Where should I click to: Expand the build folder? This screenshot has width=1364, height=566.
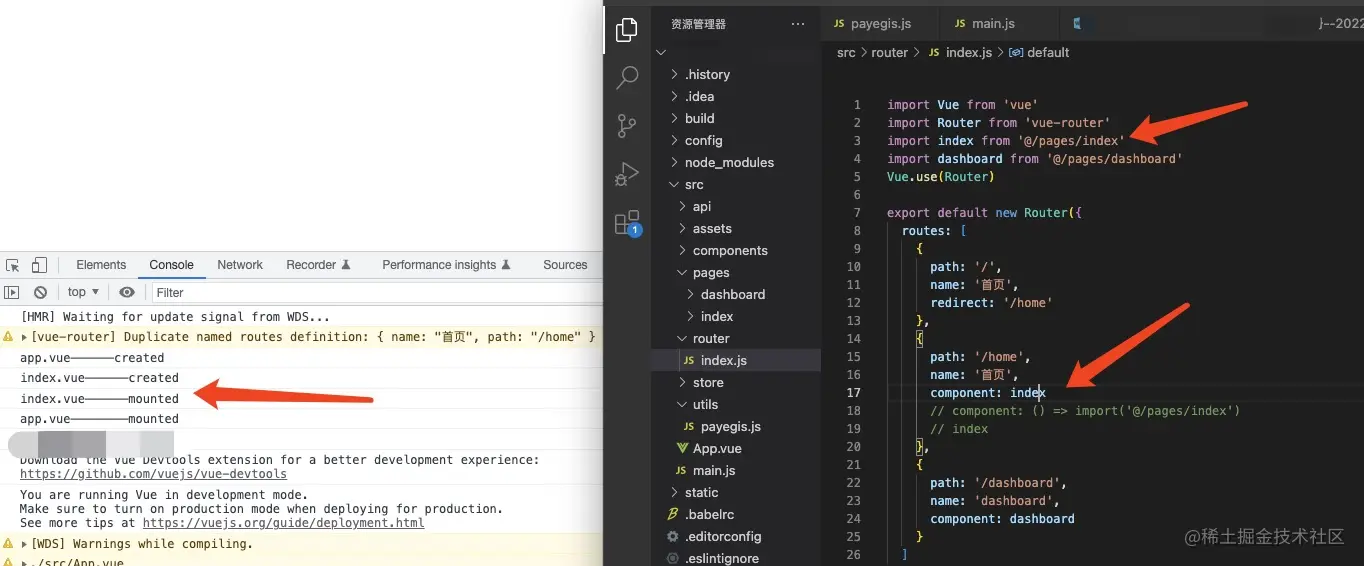pos(675,118)
